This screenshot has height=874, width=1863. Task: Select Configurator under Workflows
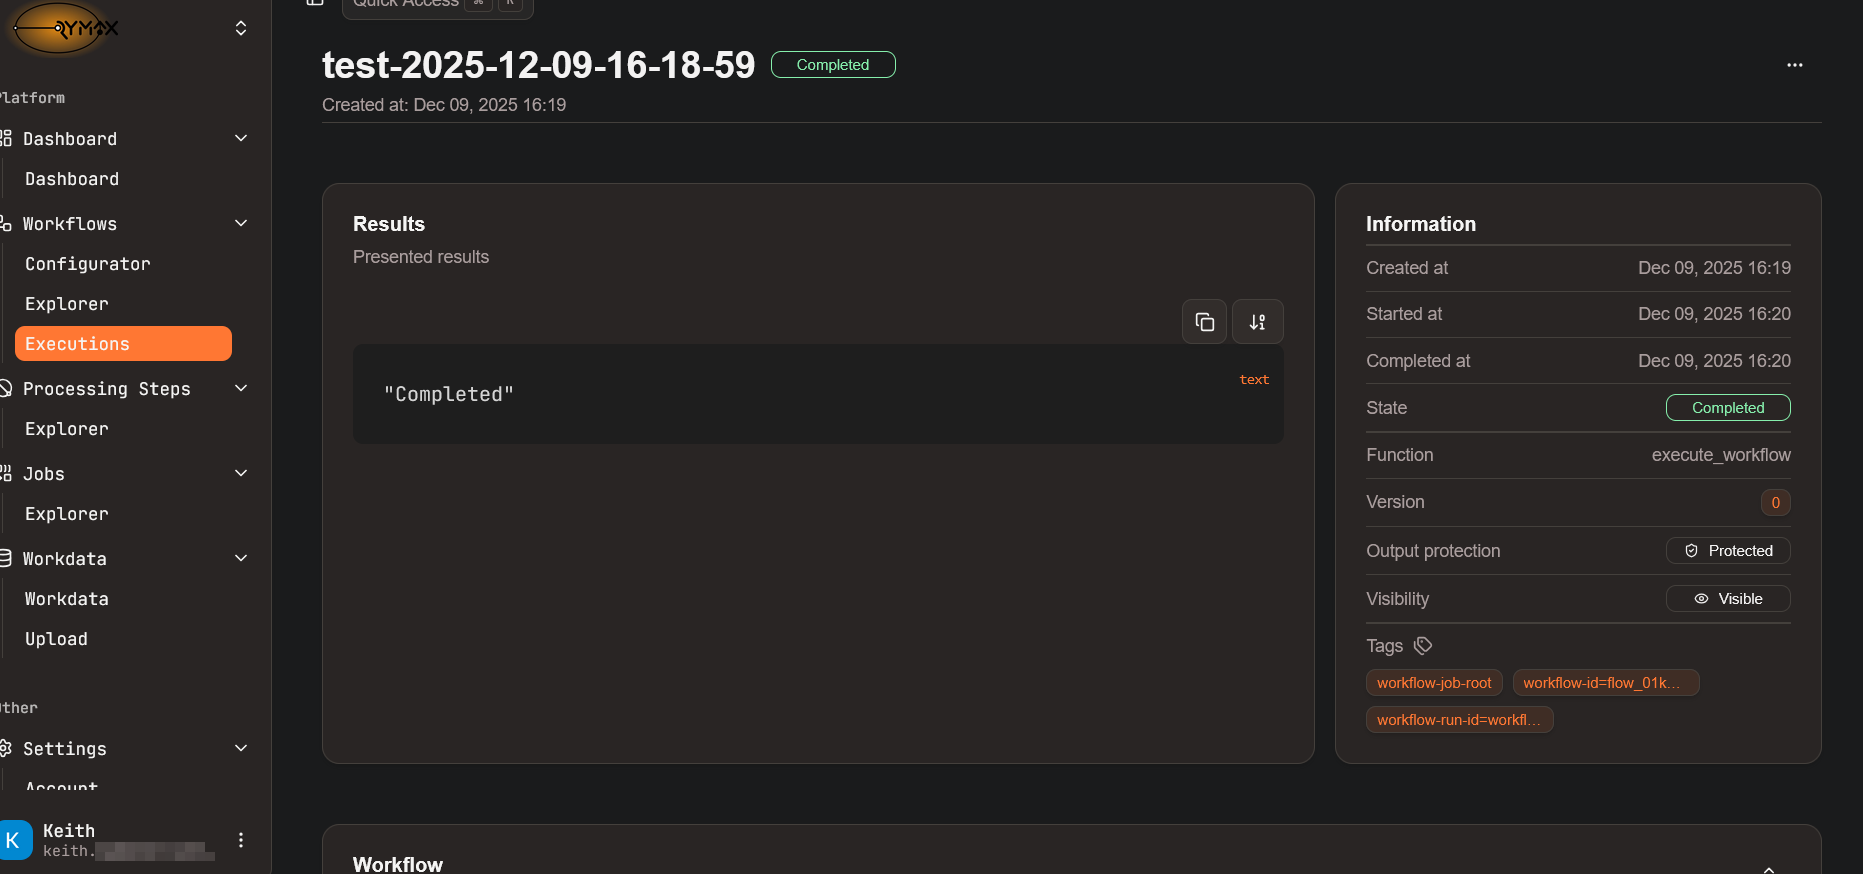(x=87, y=263)
